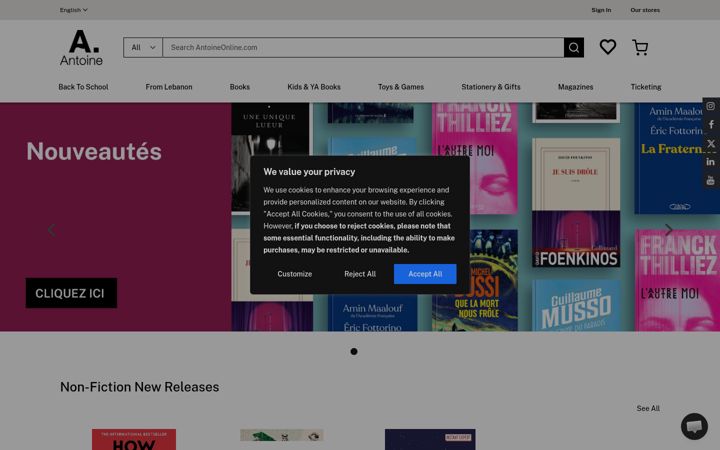Open the LinkedIn sidebar icon

tap(710, 162)
